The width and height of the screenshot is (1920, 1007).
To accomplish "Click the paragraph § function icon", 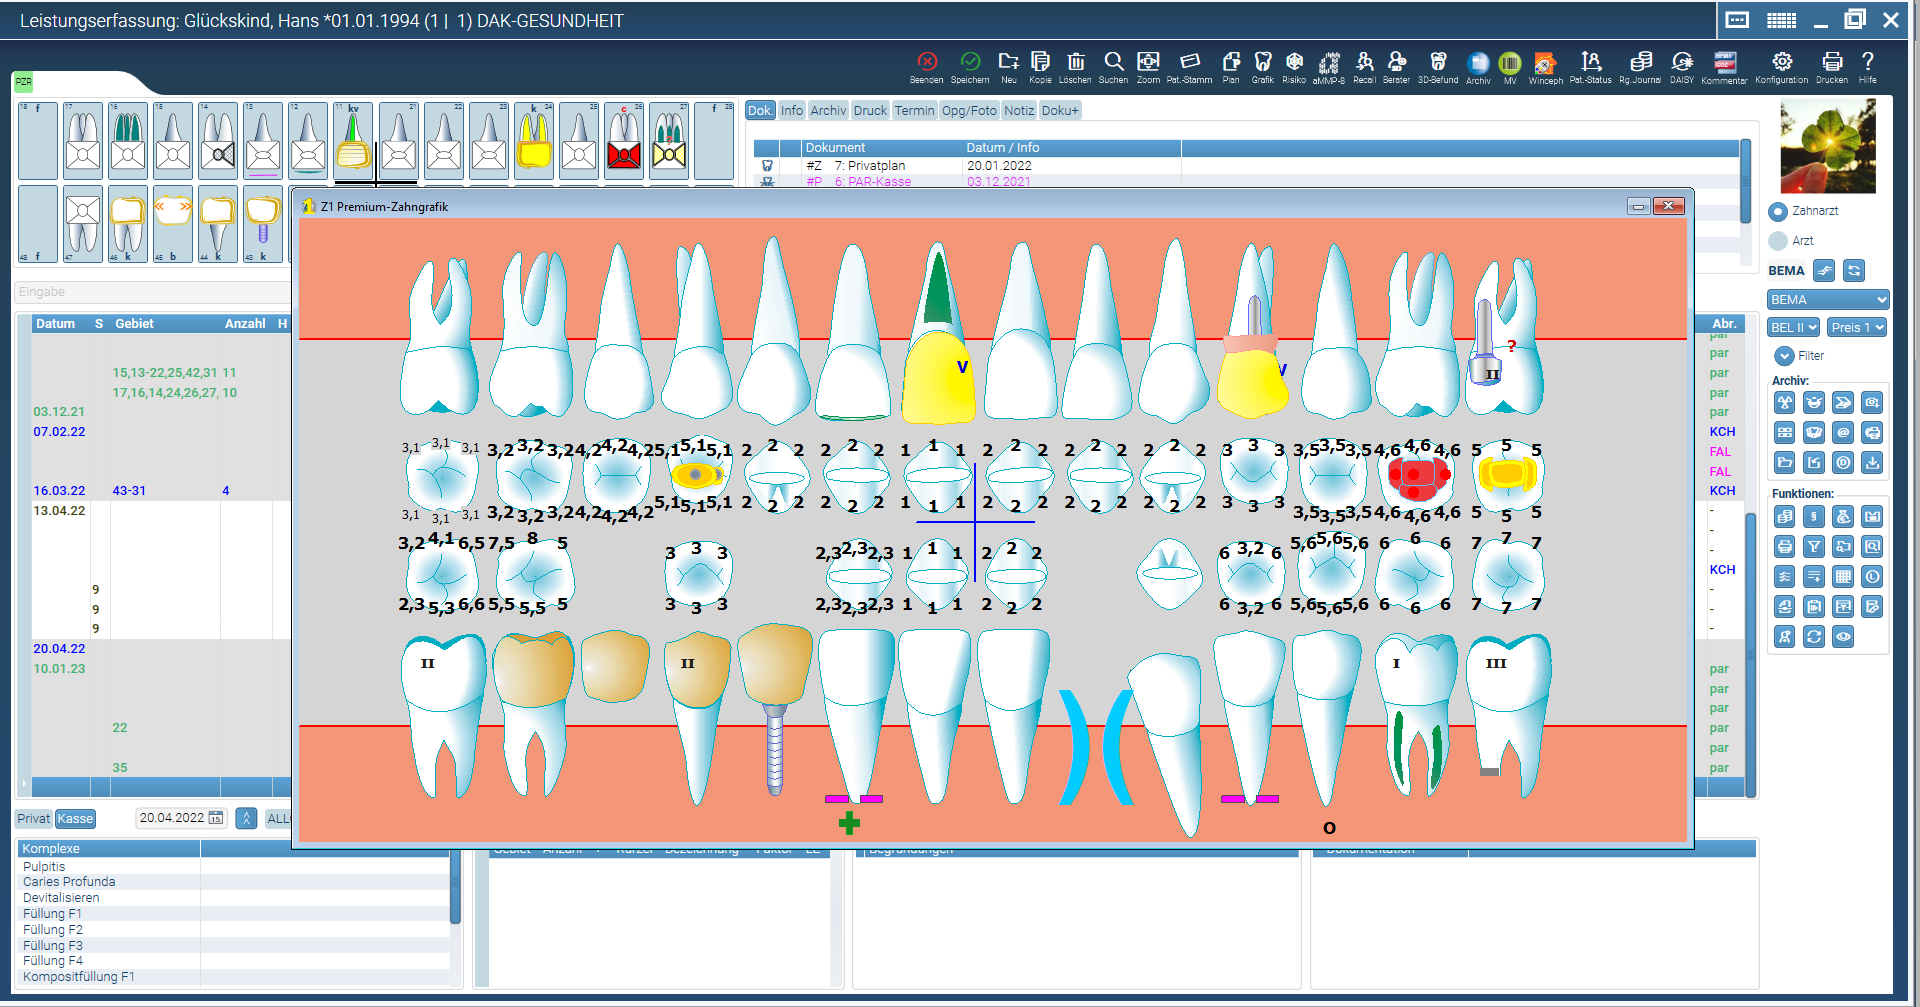I will pyautogui.click(x=1814, y=516).
